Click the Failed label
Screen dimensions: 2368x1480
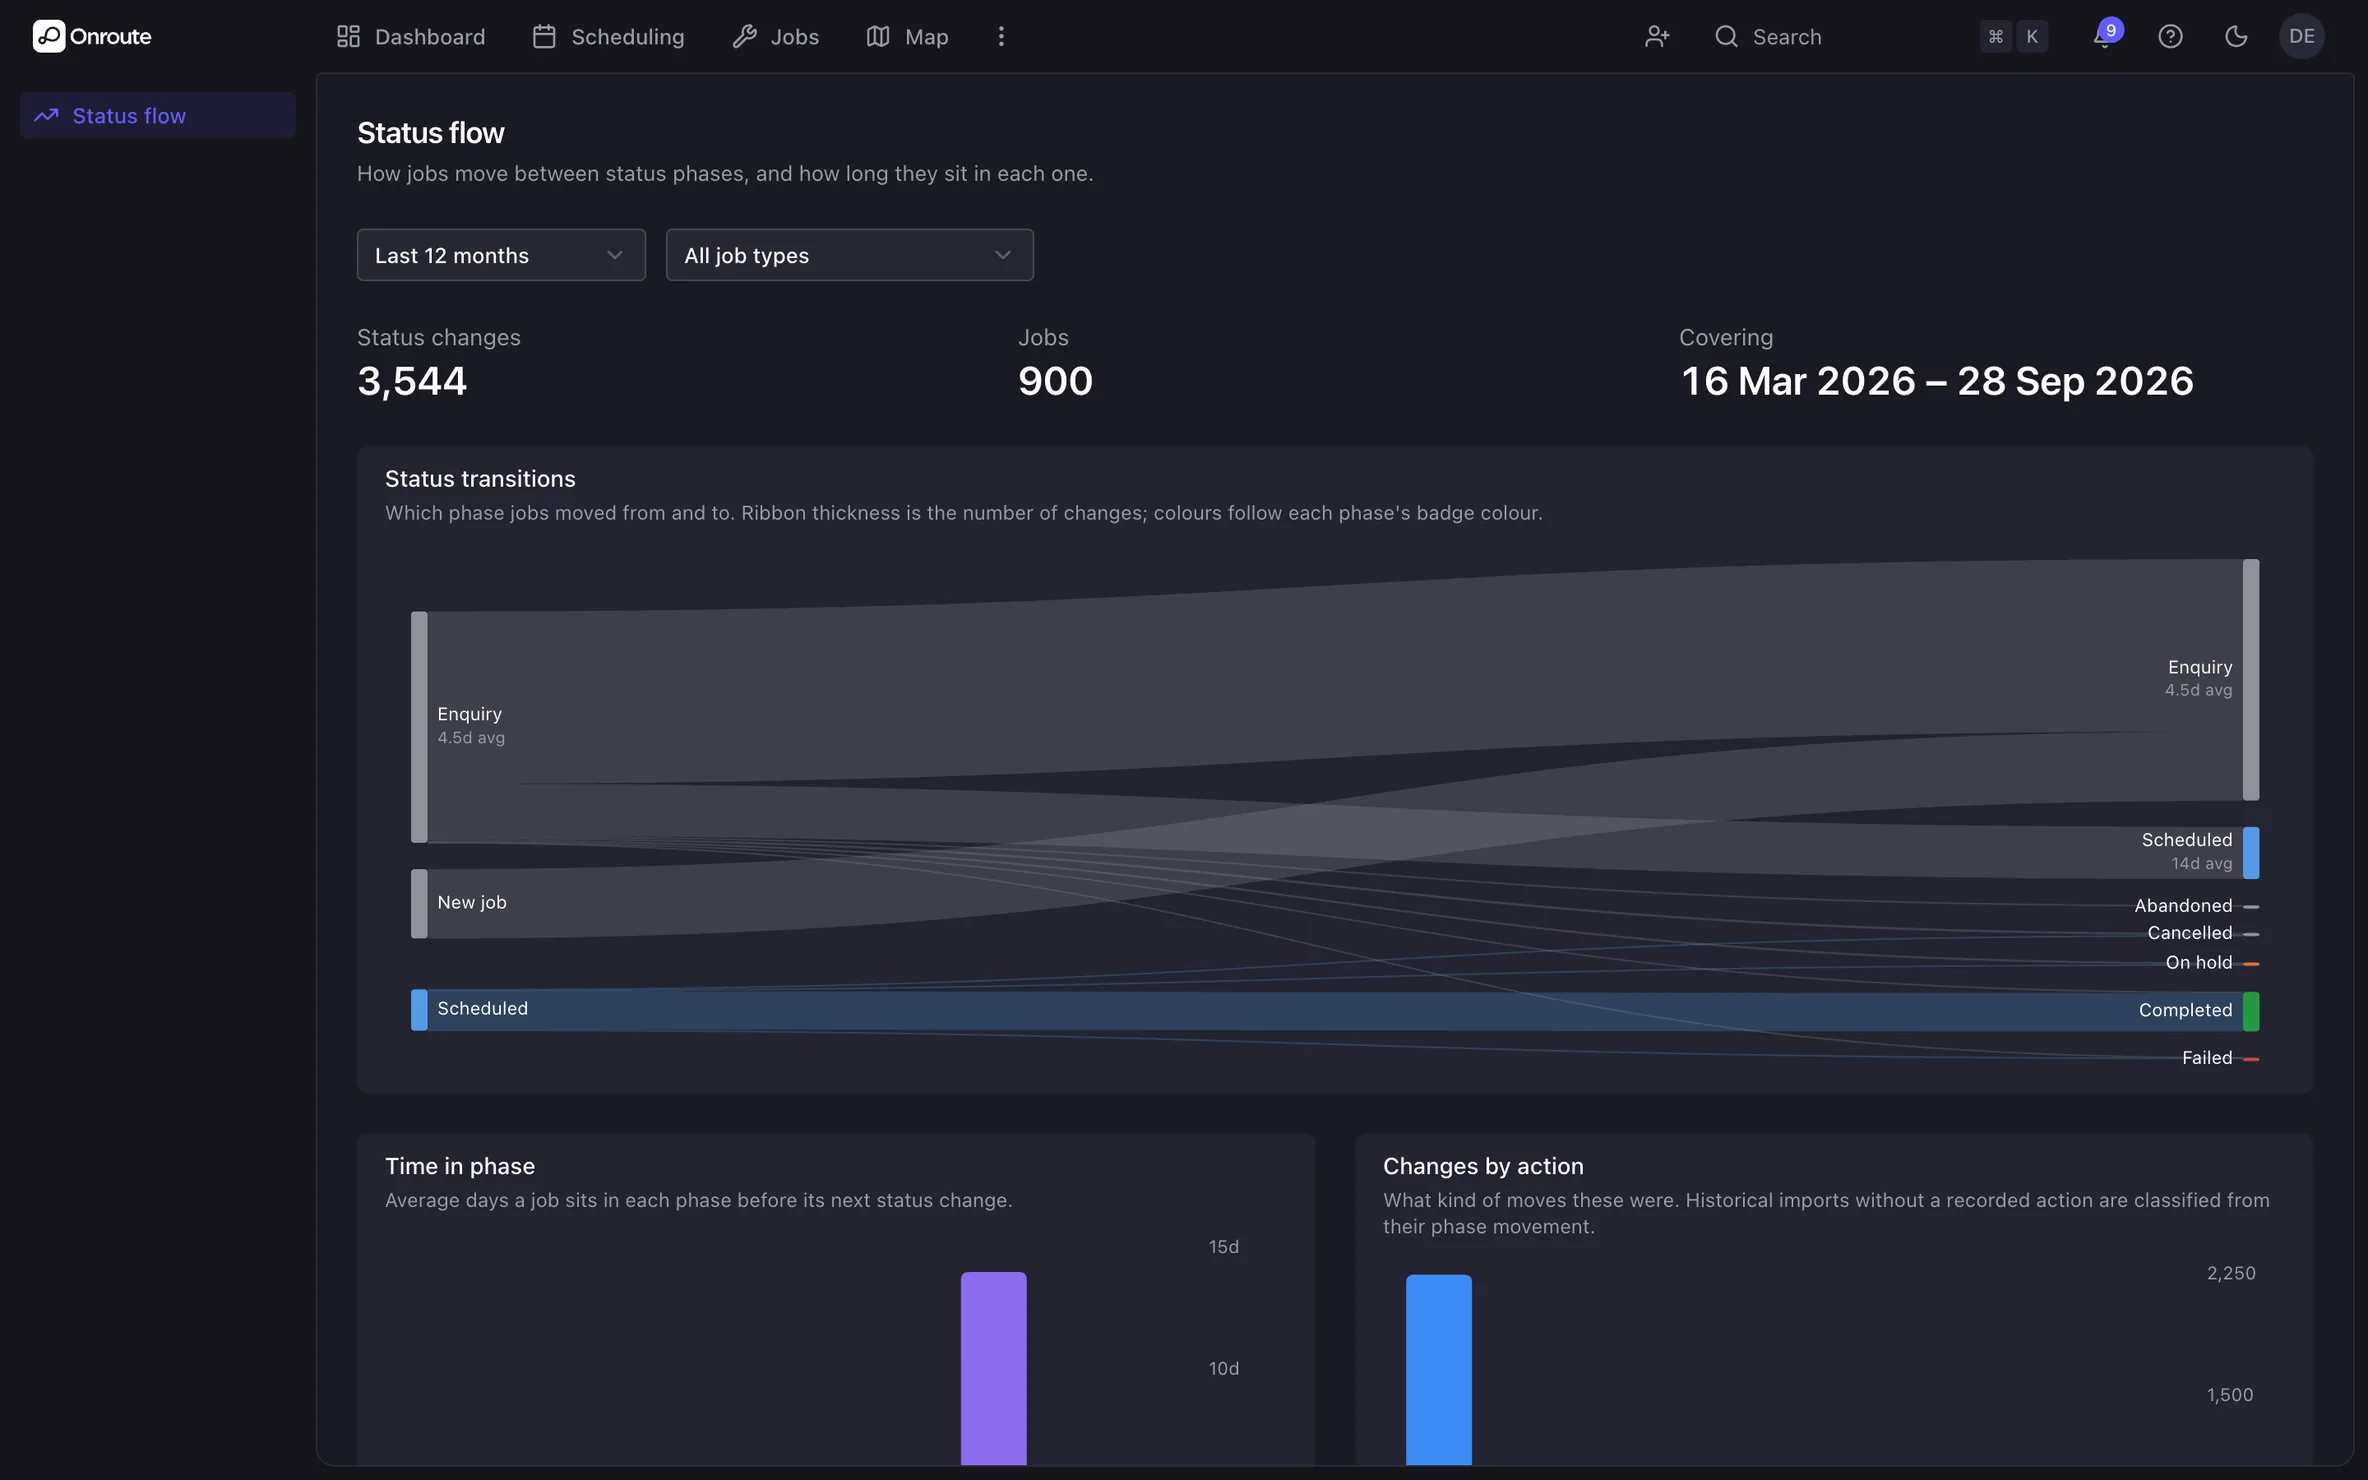click(x=2207, y=1058)
